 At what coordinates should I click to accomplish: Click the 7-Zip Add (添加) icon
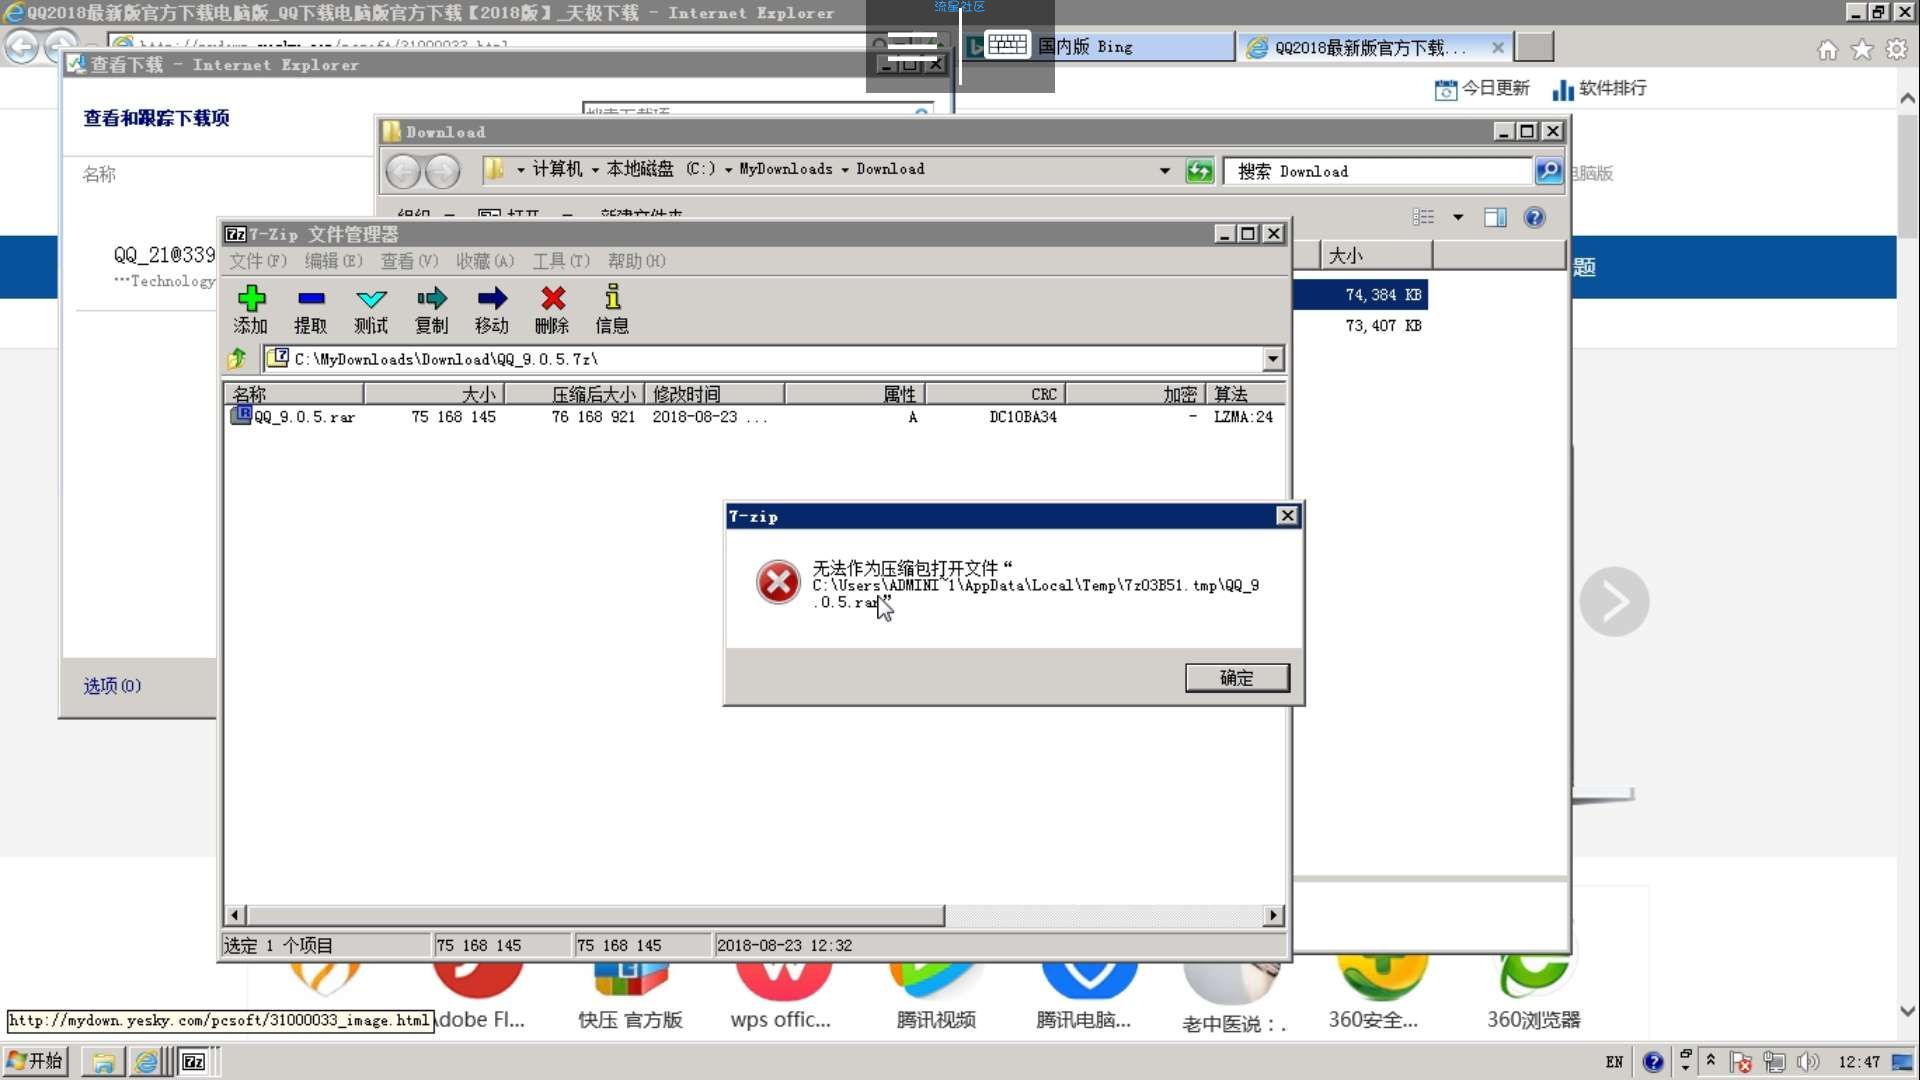pyautogui.click(x=251, y=299)
